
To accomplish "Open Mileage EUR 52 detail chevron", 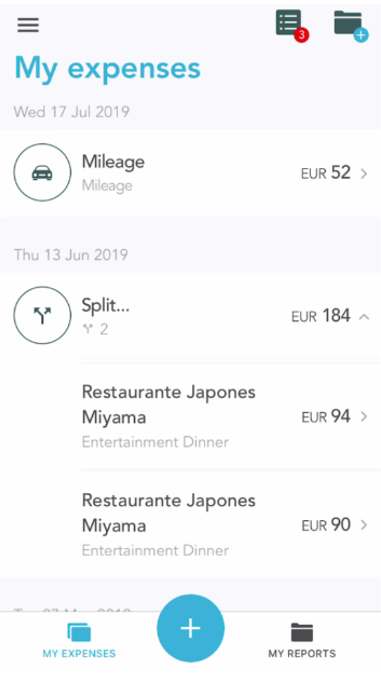I will click(x=364, y=174).
